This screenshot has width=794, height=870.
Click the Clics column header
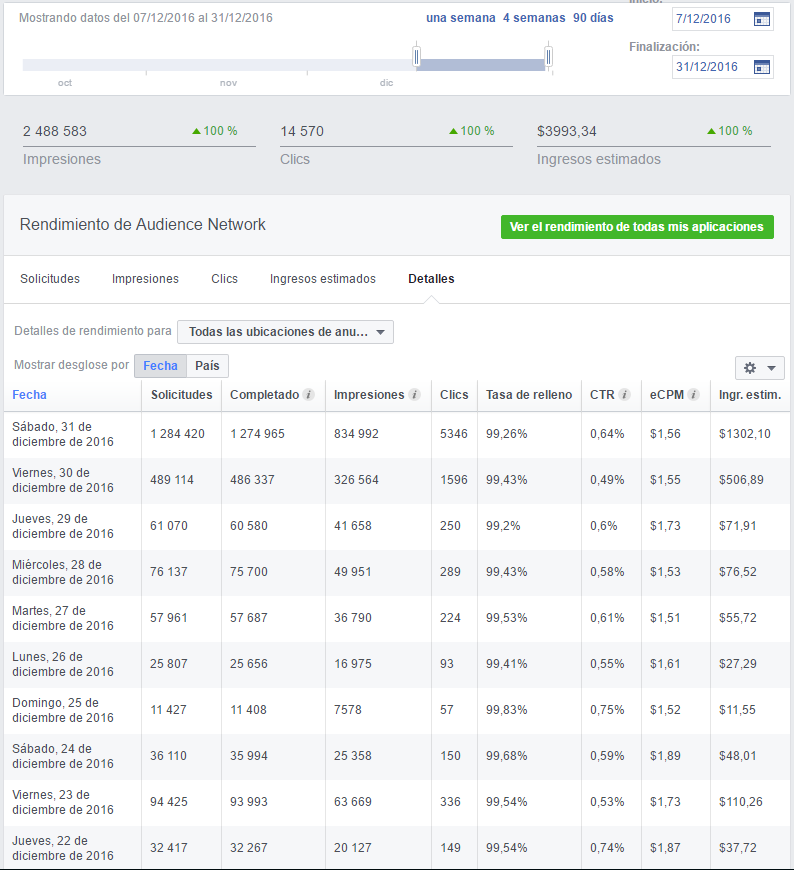pyautogui.click(x=454, y=394)
